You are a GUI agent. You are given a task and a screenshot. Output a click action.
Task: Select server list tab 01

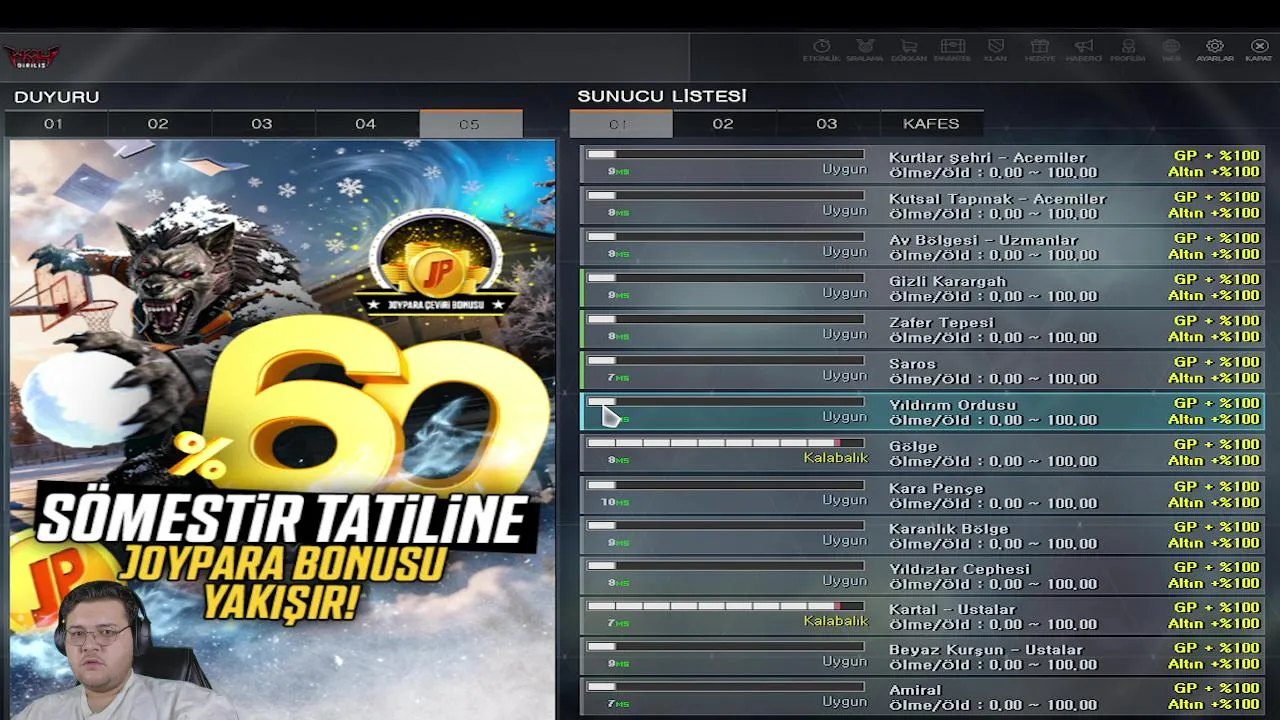[x=620, y=124]
